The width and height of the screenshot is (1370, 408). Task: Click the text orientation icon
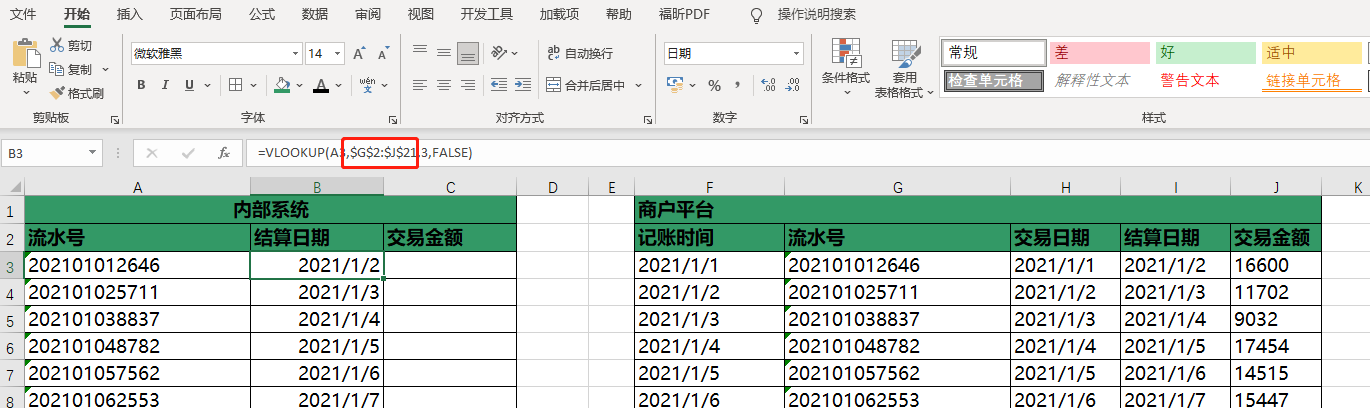[x=500, y=53]
